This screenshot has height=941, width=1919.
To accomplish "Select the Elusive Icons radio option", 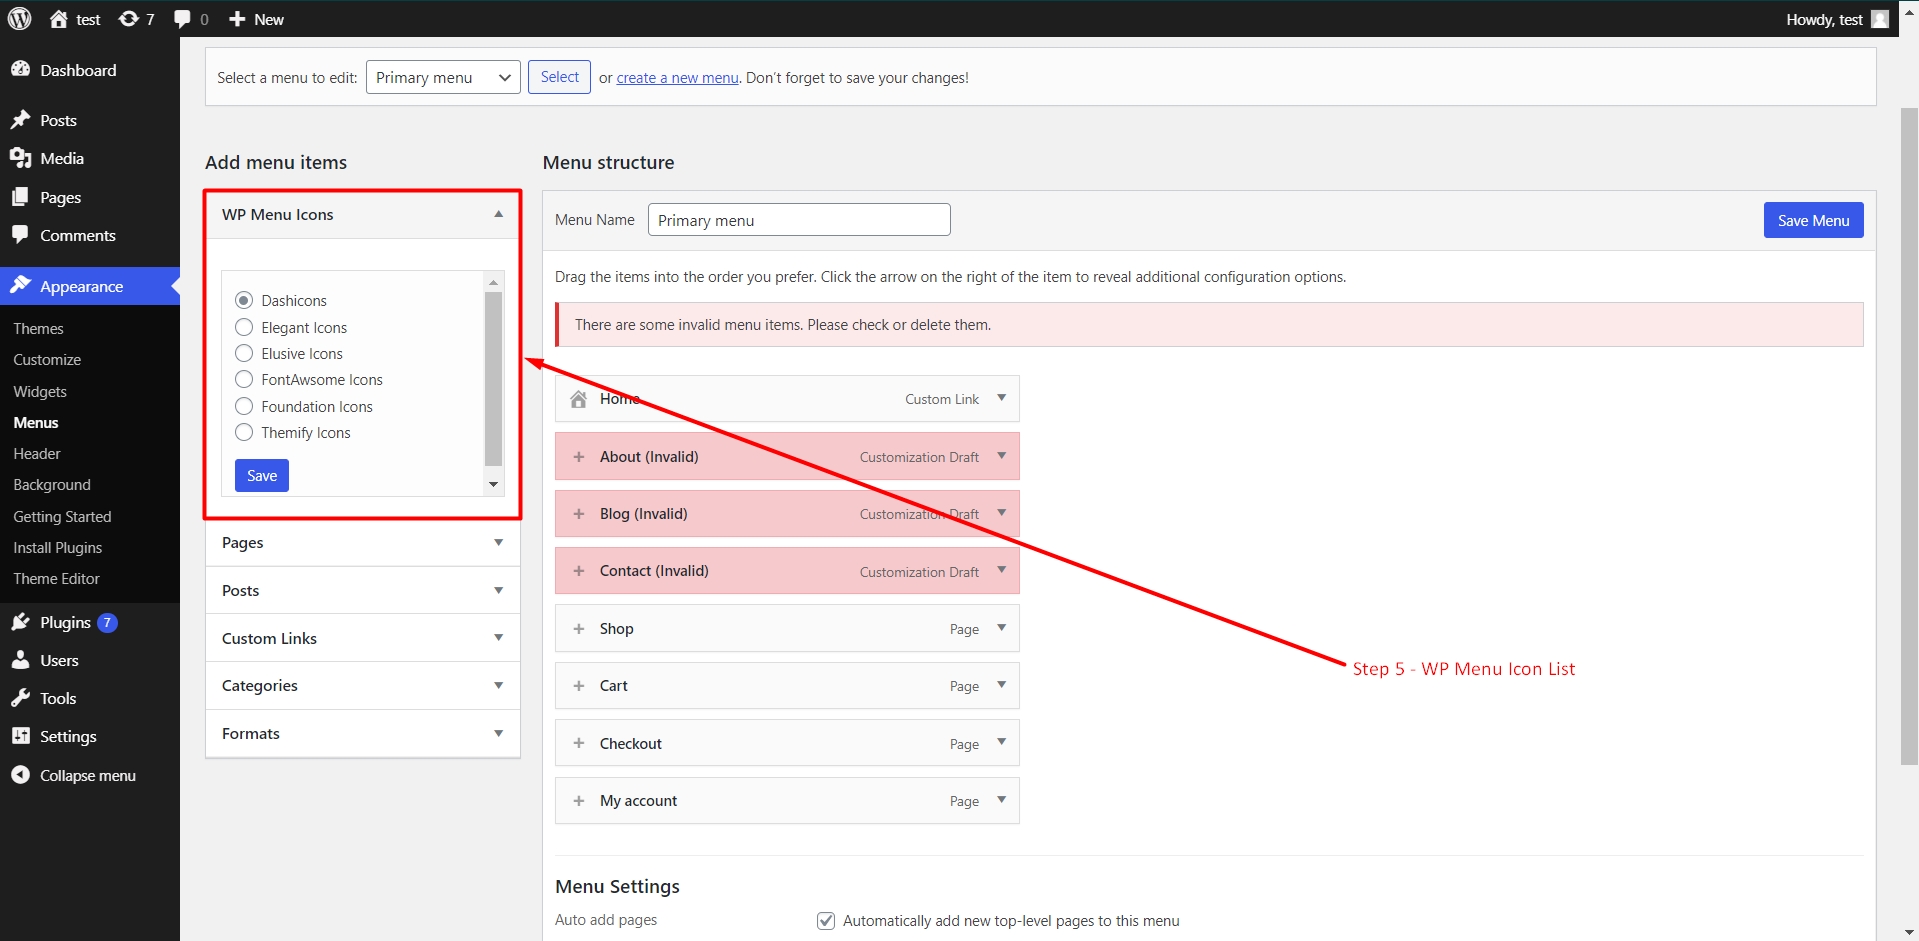I will coord(244,353).
